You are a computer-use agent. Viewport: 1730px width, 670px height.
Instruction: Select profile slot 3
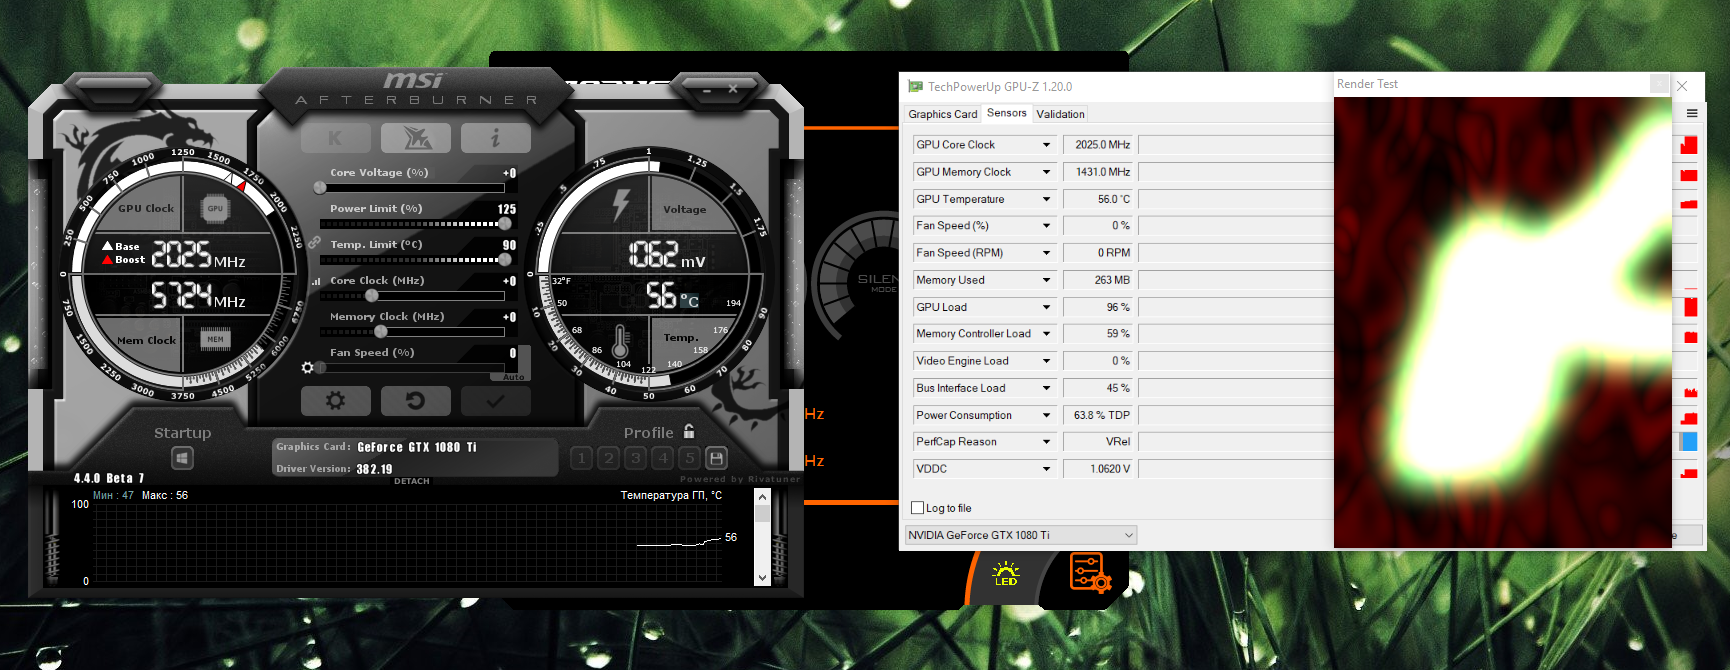tap(636, 458)
